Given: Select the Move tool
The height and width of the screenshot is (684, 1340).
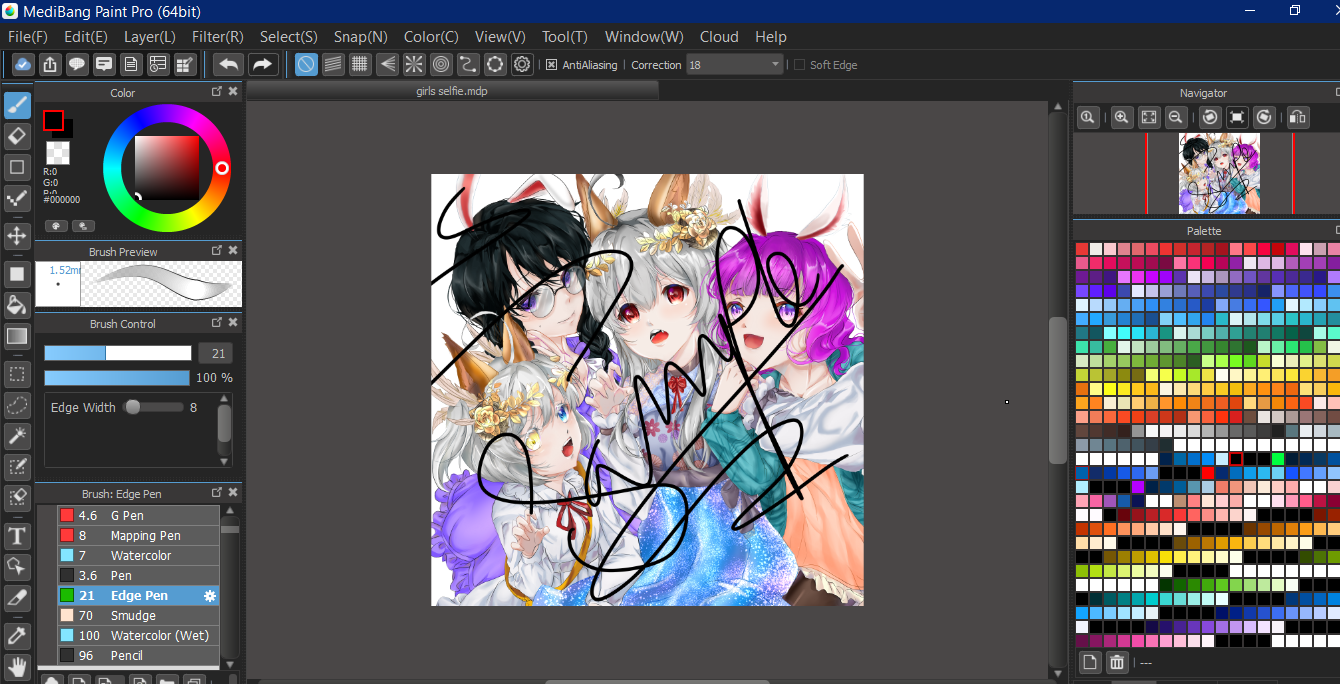Looking at the screenshot, I should 16,236.
